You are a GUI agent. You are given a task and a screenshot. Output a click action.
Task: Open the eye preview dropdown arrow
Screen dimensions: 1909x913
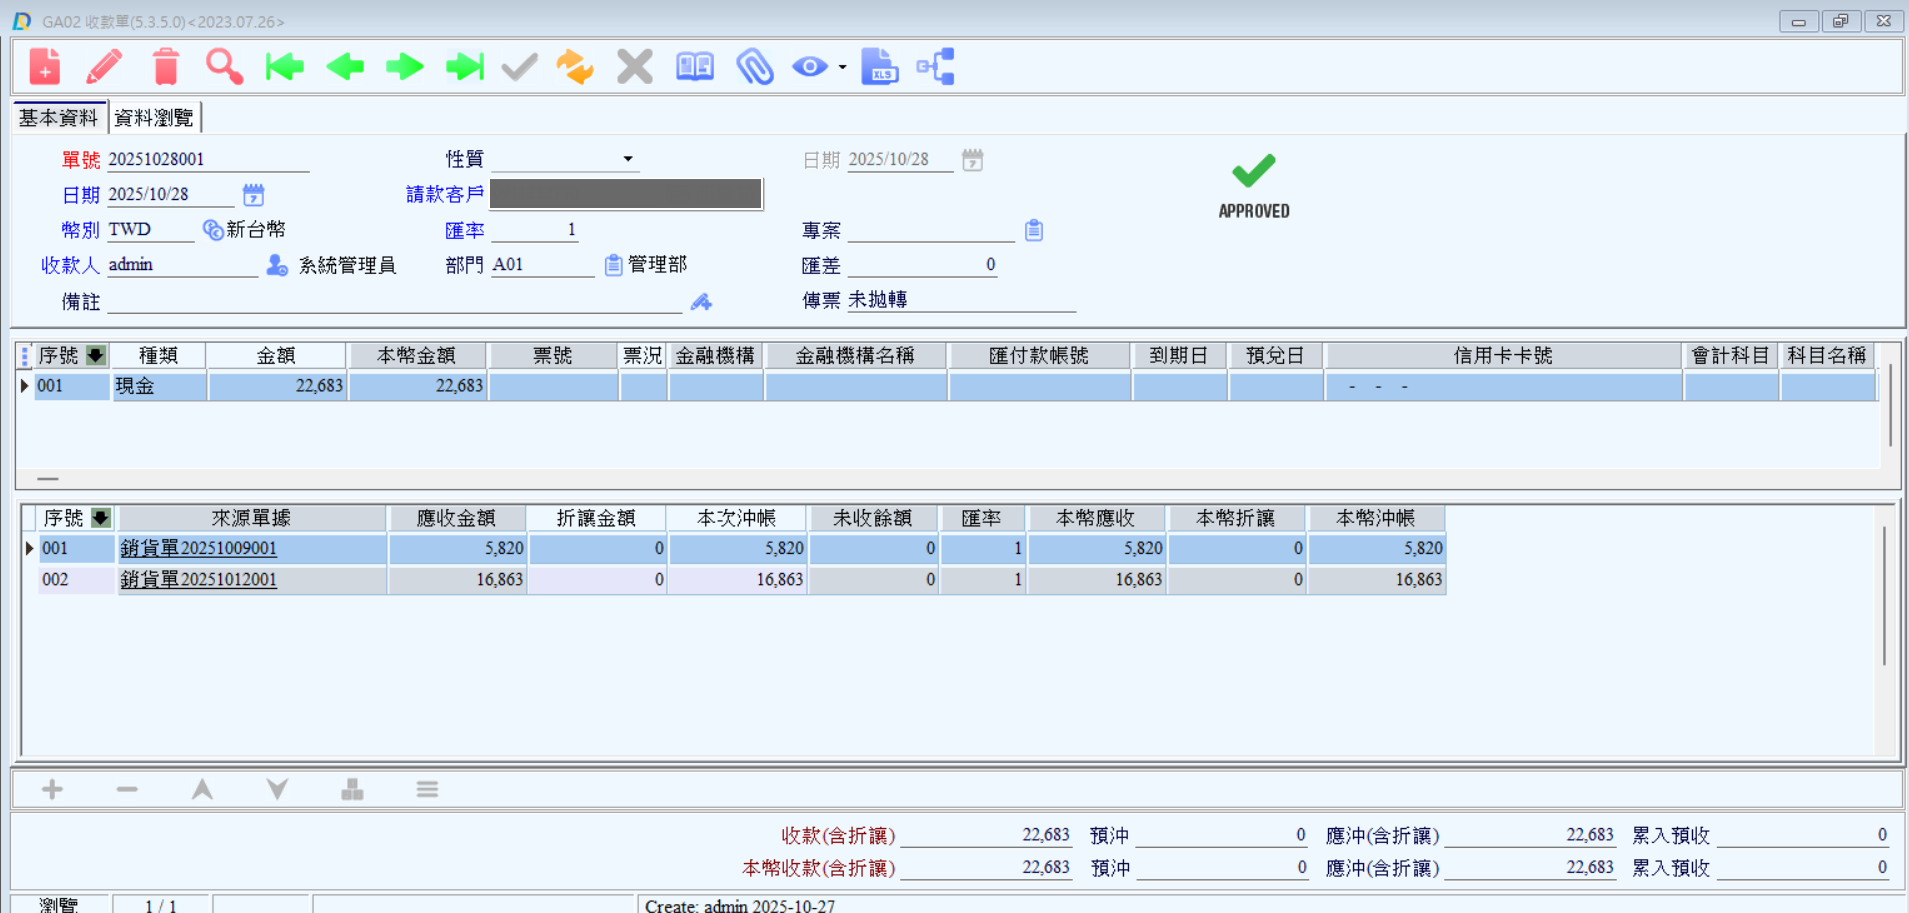842,68
